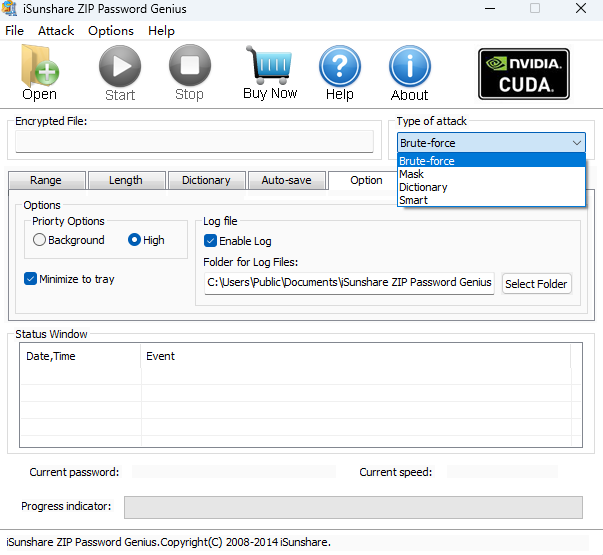603x555 pixels.
Task: Select the High priority radio button
Action: point(134,240)
